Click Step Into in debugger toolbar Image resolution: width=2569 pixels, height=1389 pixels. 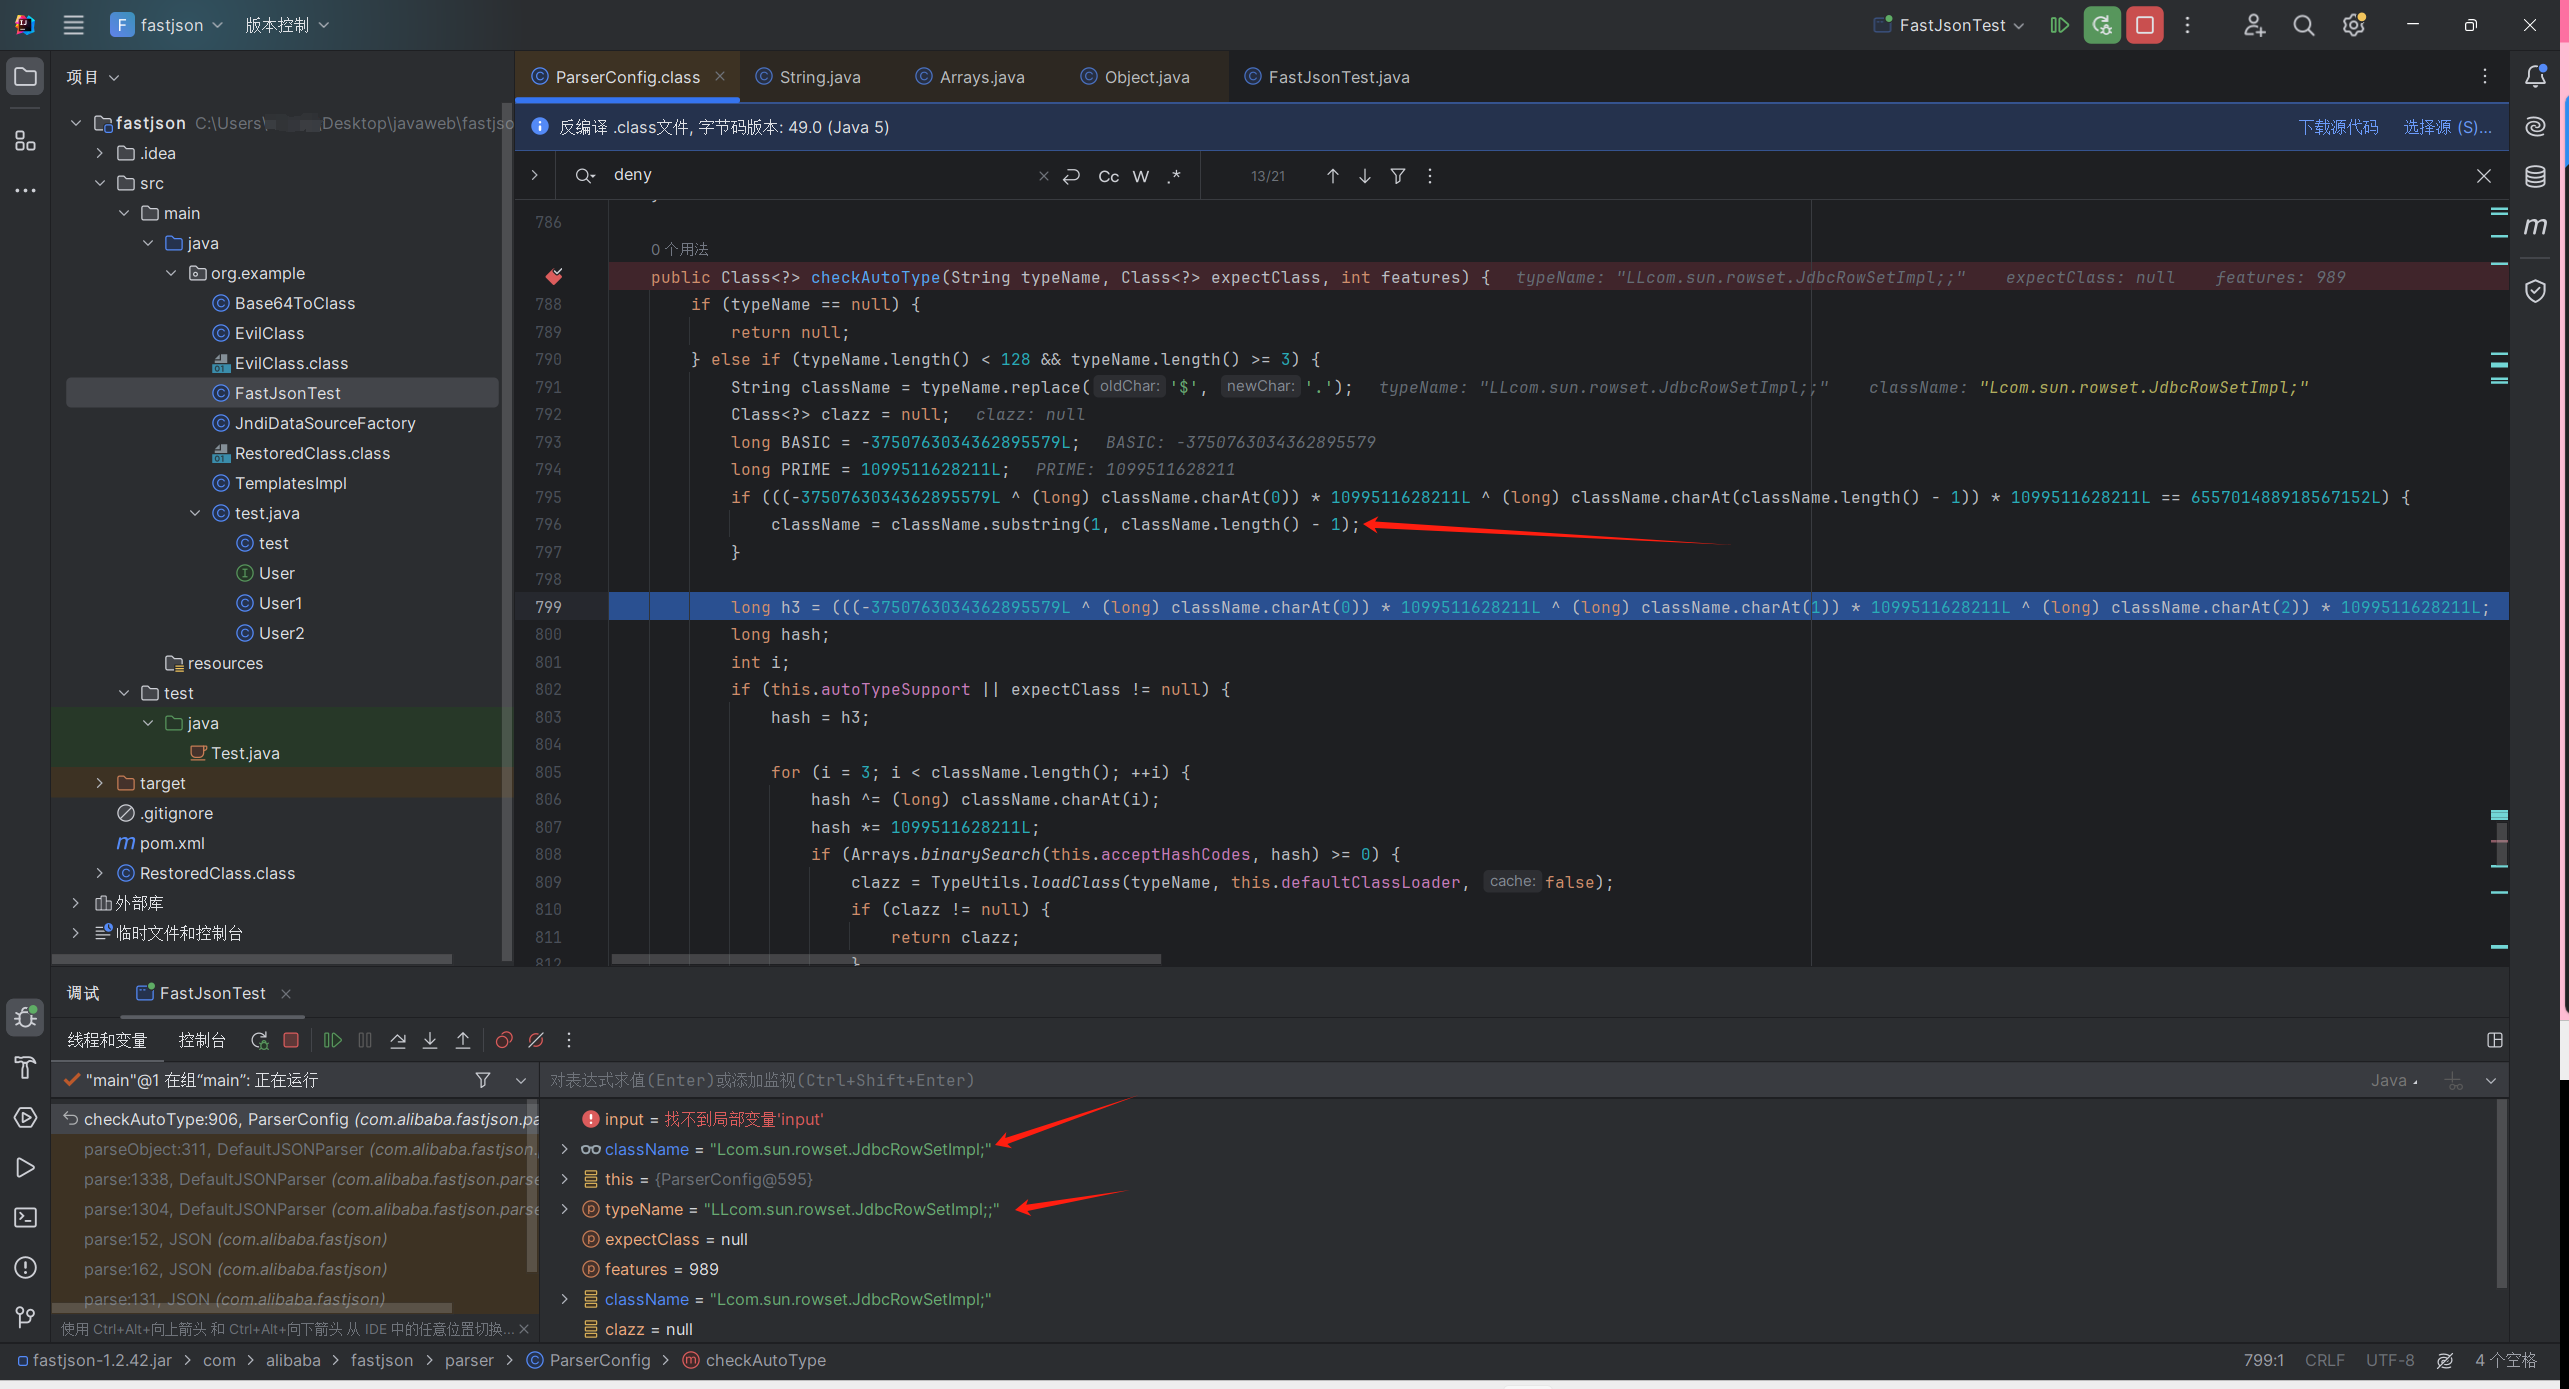(x=430, y=1041)
